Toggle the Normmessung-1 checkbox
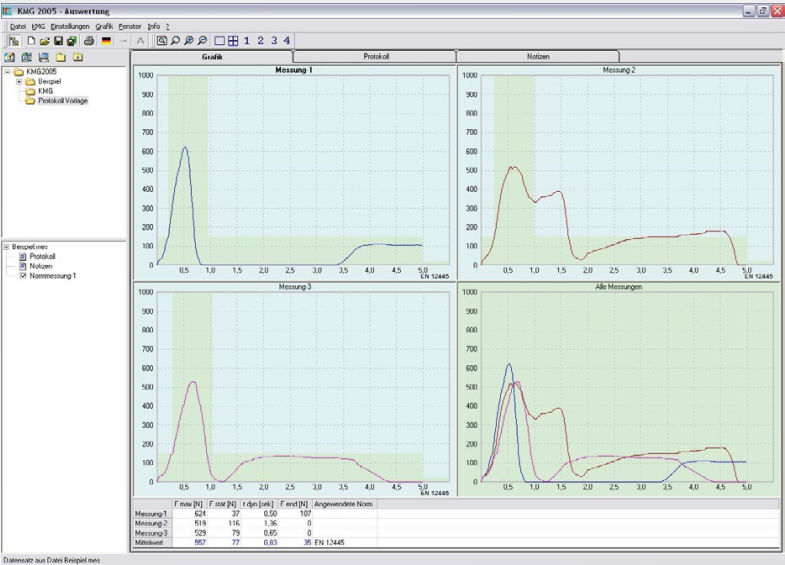 23,275
